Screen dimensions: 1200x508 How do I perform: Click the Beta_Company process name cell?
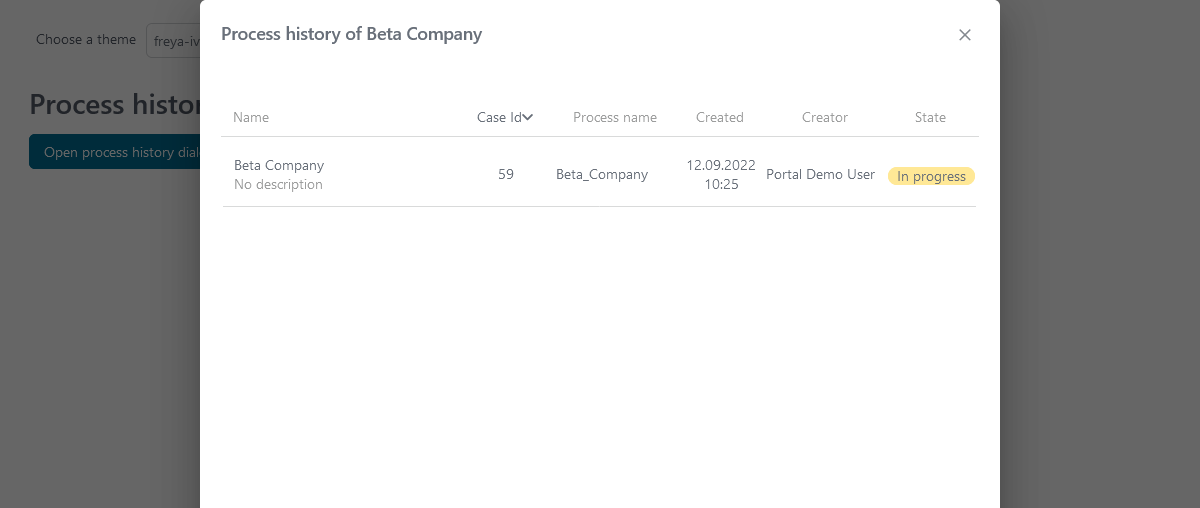(602, 174)
